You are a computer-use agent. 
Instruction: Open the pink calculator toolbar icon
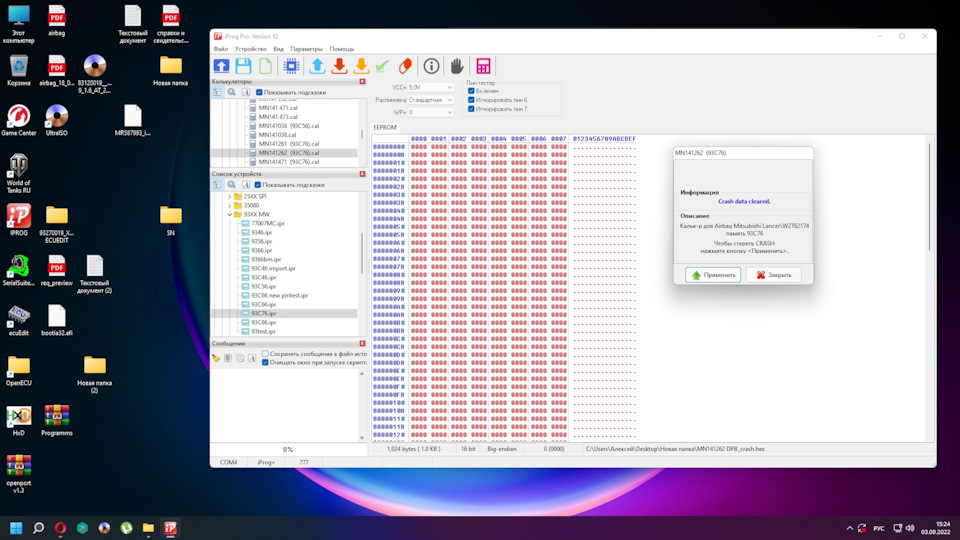click(x=483, y=66)
